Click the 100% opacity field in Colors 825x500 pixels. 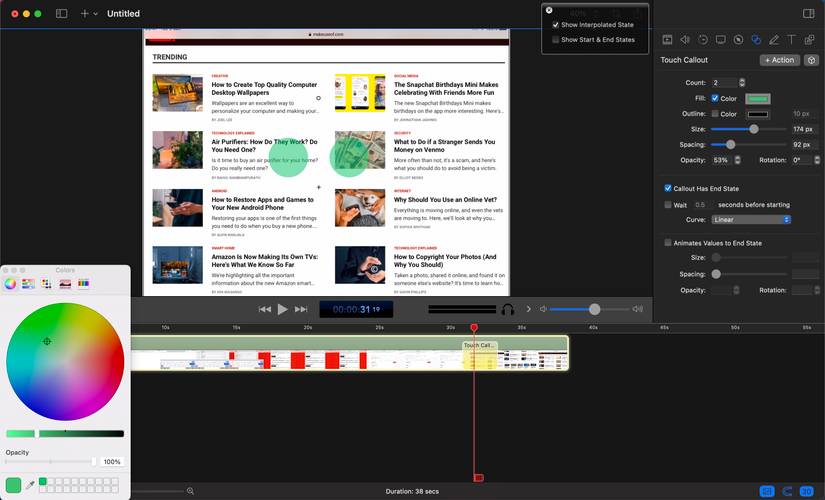[x=112, y=462]
